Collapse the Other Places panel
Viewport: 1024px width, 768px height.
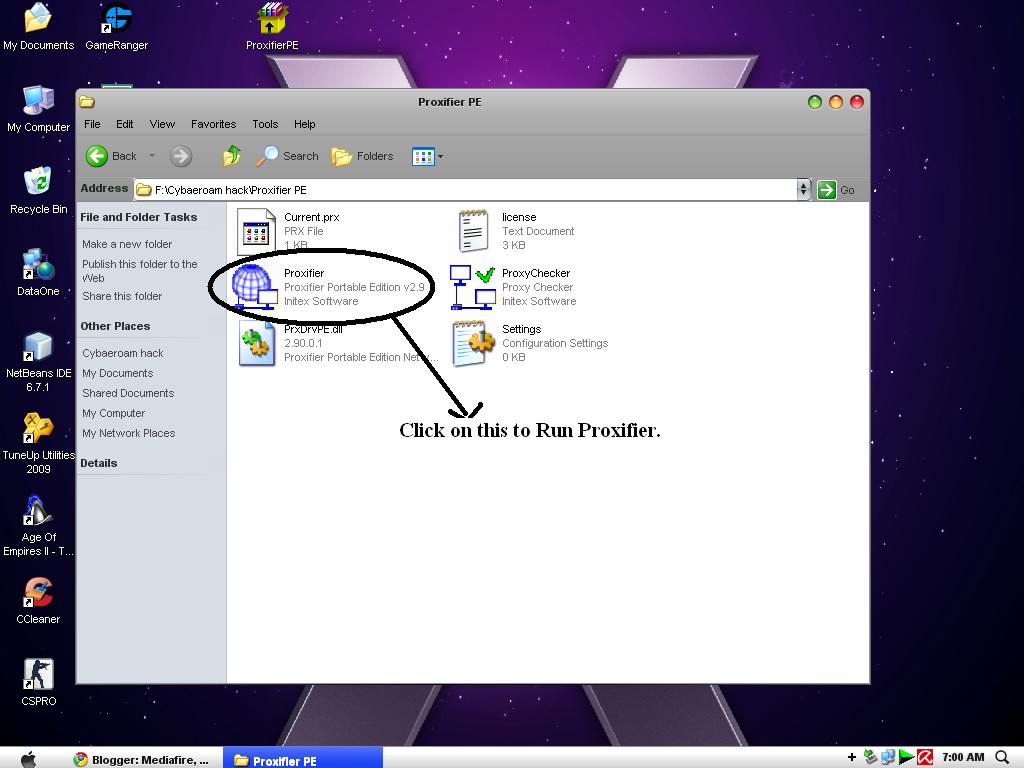click(115, 327)
